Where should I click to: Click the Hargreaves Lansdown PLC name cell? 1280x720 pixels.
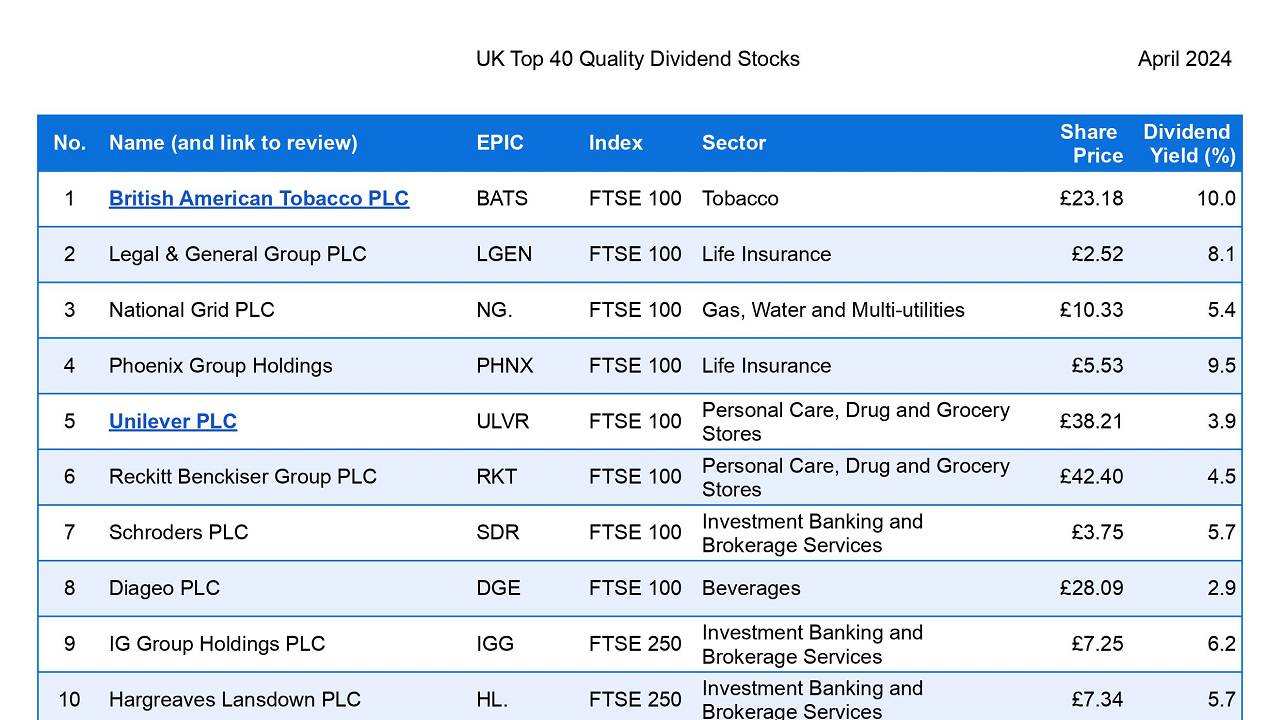click(x=235, y=699)
